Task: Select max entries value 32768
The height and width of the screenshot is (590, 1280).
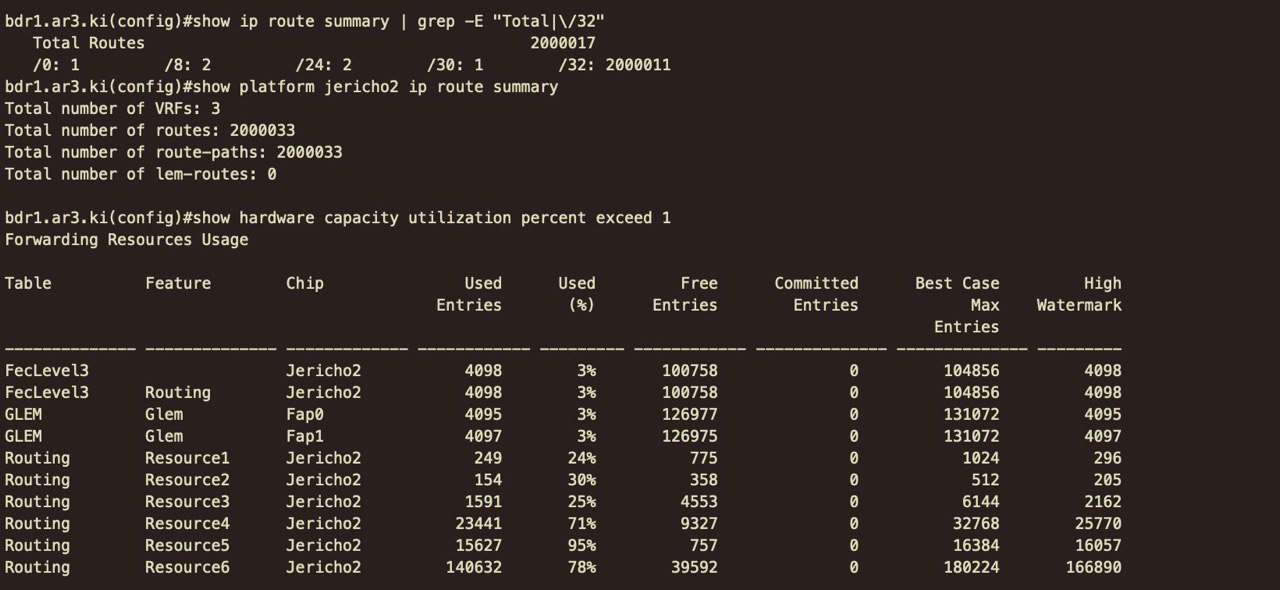Action: (976, 523)
